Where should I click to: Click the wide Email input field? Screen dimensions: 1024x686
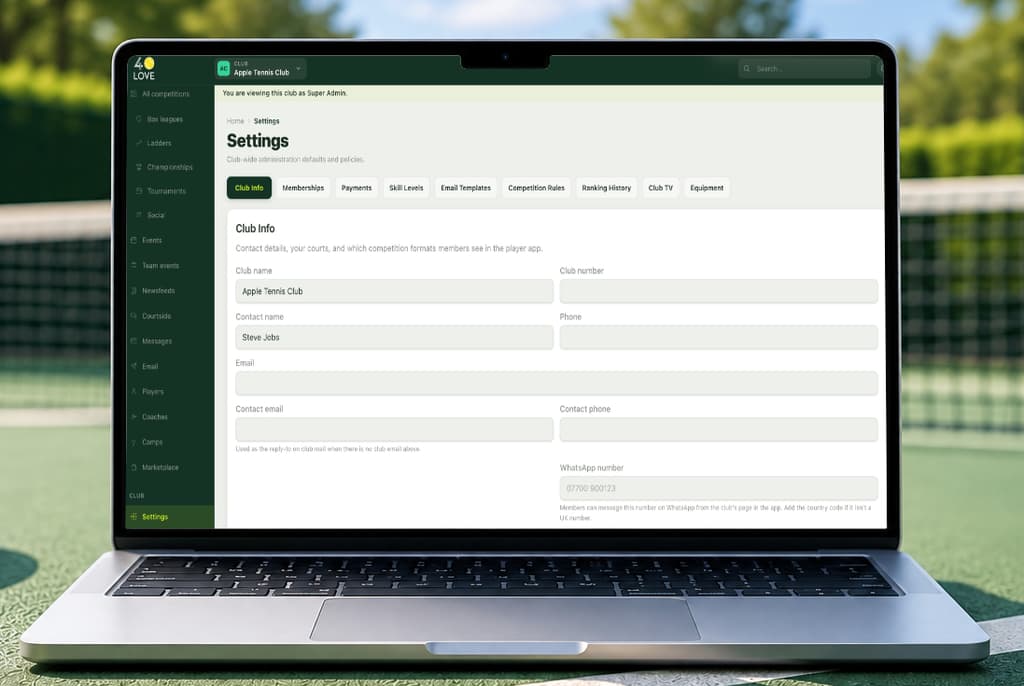click(x=556, y=384)
